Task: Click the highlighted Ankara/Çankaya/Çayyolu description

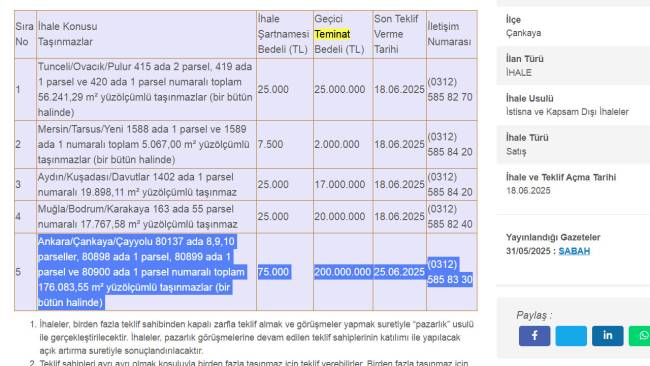Action: pos(141,272)
